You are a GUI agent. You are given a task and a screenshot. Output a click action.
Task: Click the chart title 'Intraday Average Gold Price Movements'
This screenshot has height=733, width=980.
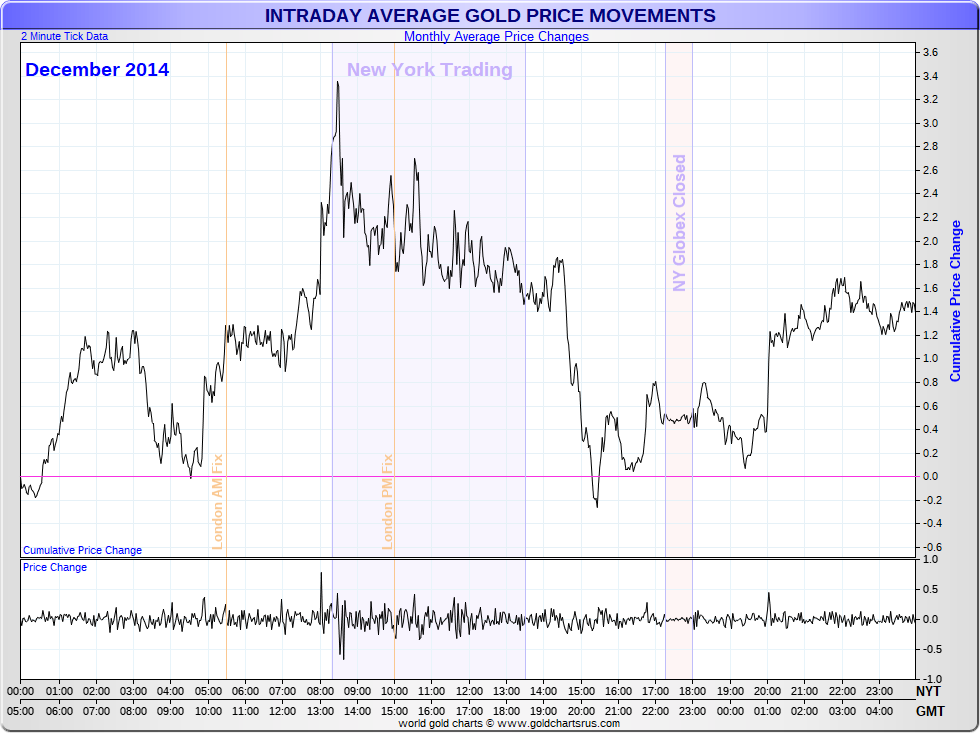click(x=490, y=16)
